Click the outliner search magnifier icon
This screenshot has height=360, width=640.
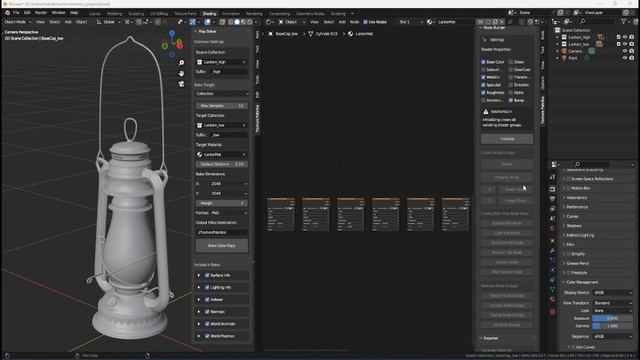point(582,22)
